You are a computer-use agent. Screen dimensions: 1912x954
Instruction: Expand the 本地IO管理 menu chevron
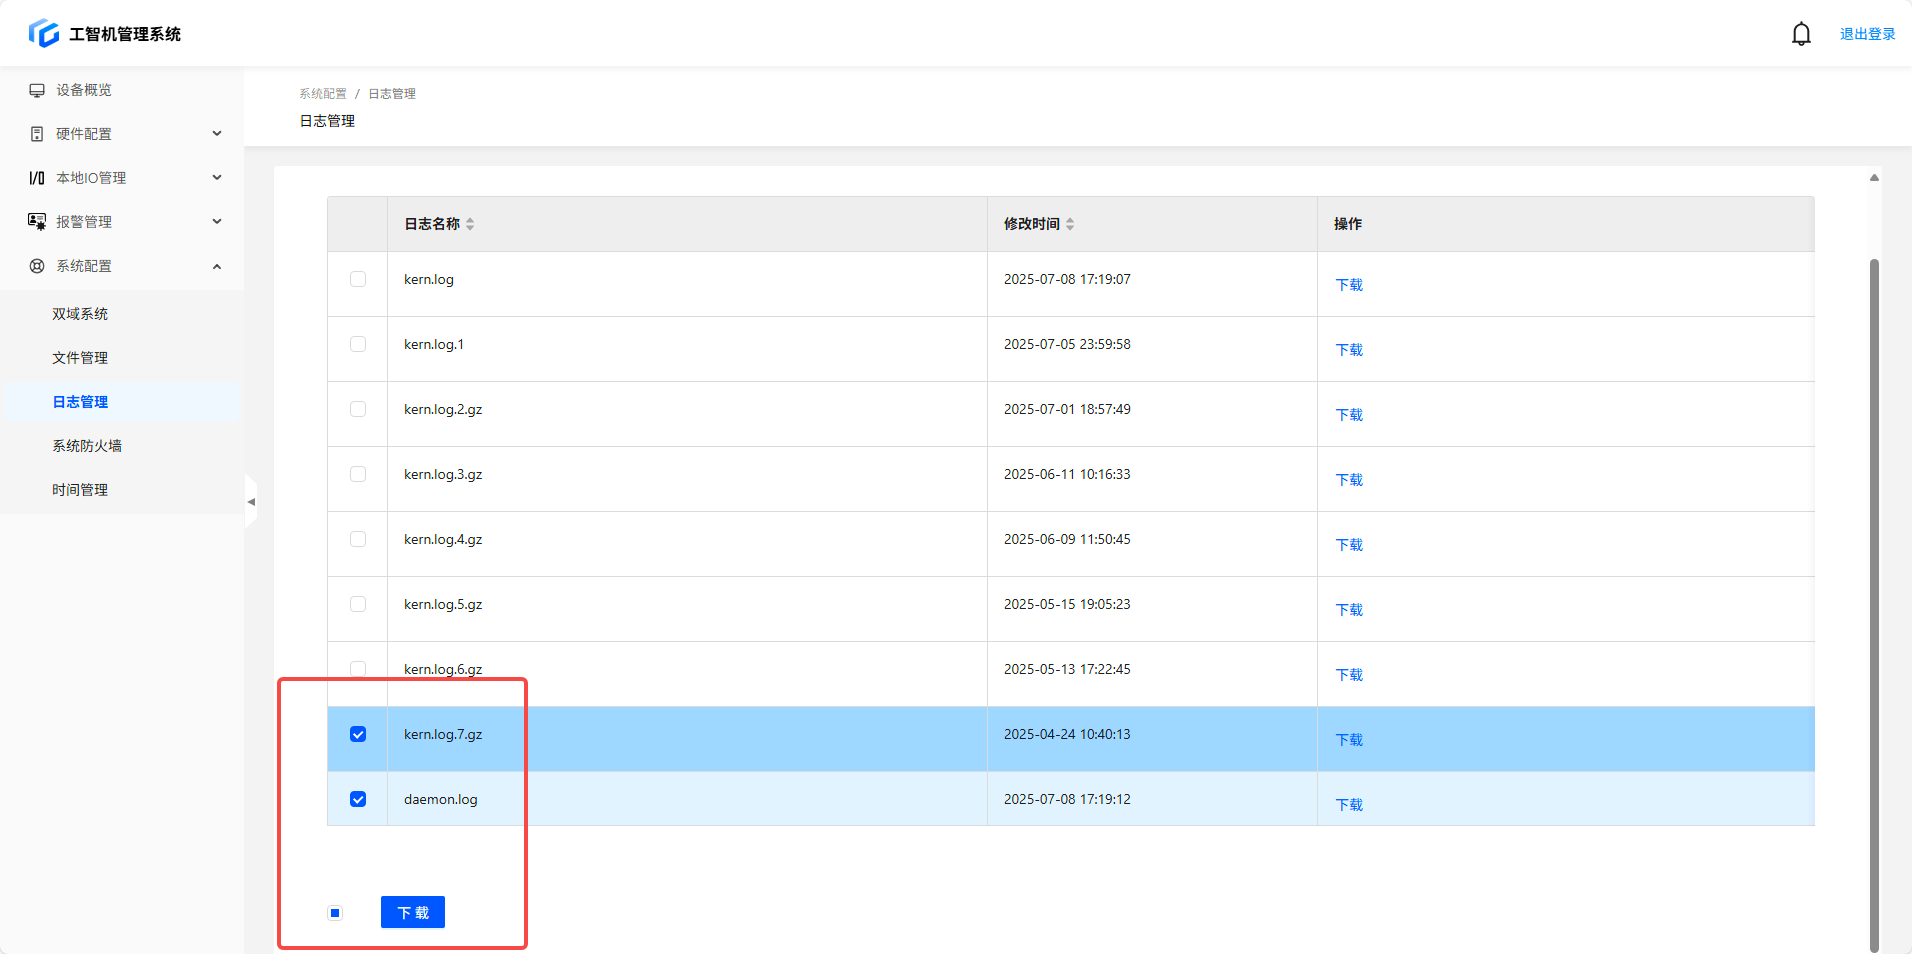click(x=217, y=178)
